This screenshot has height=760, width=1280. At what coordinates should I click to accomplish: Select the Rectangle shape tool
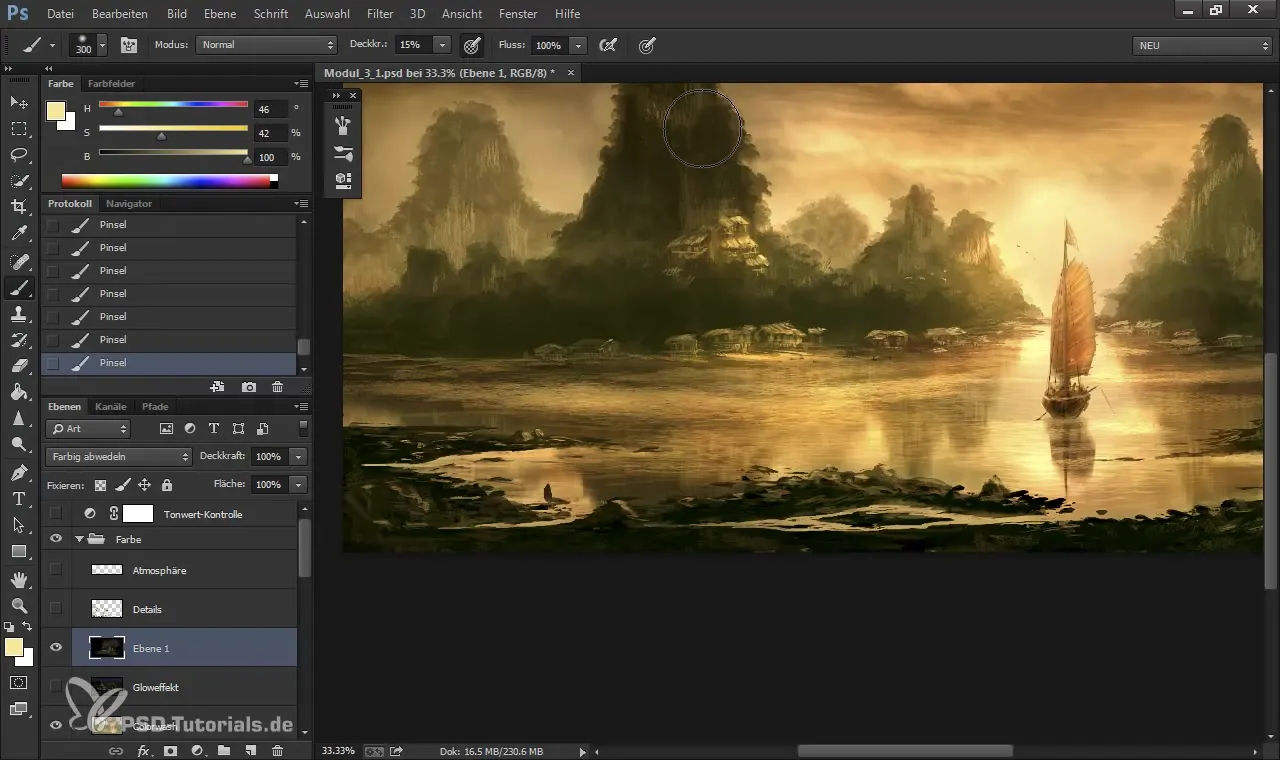click(x=19, y=551)
